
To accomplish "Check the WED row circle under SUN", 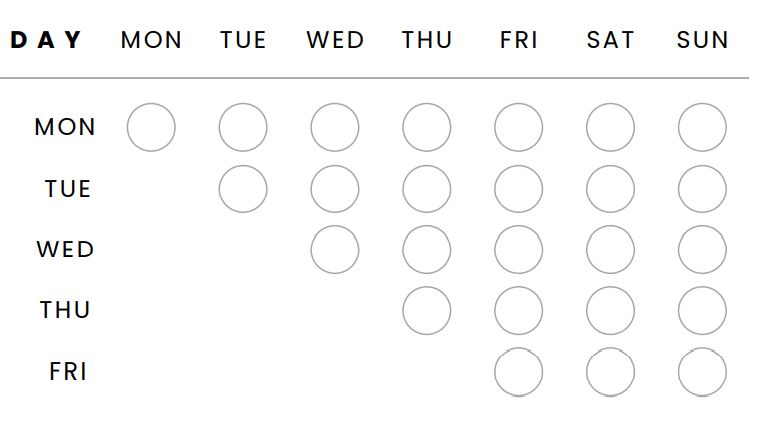I will coord(702,250).
